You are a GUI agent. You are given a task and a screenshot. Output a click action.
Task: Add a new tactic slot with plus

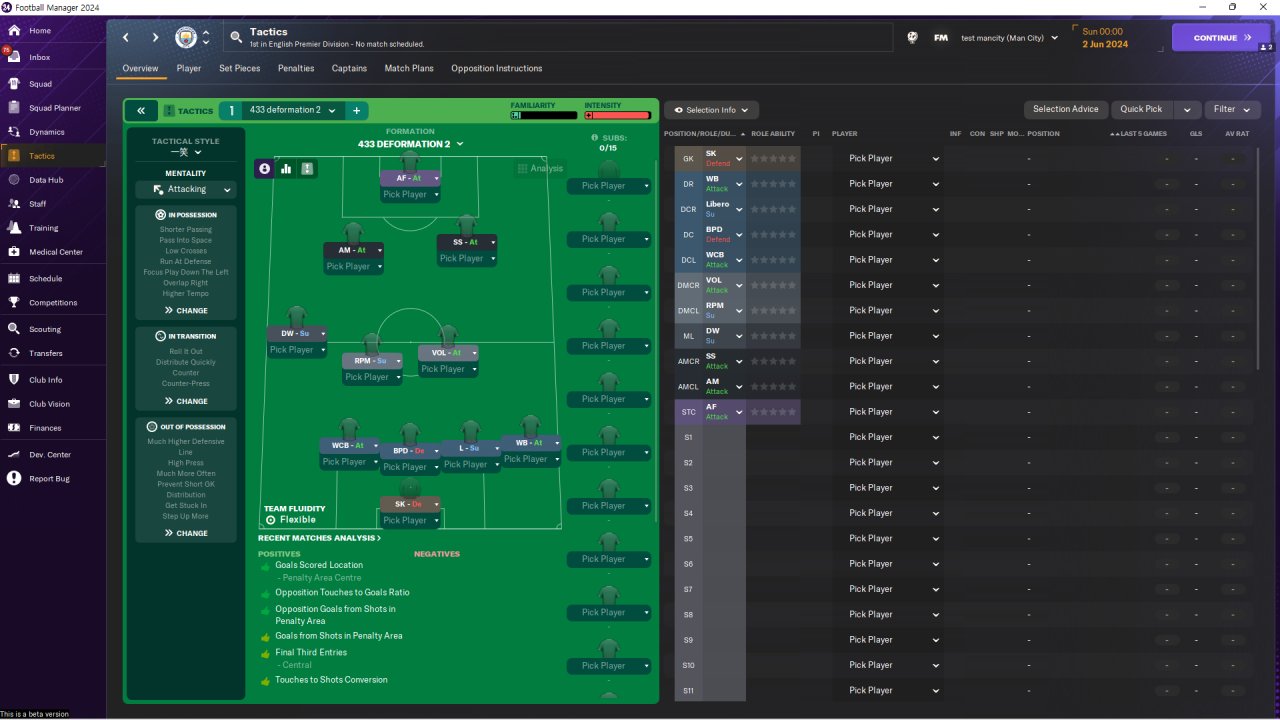pyautogui.click(x=356, y=110)
